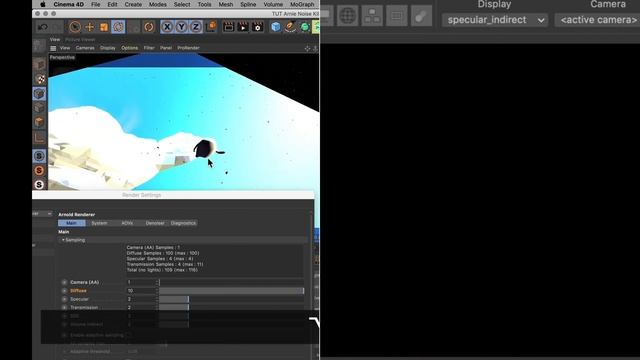Screen dimensions: 640x360
Task: Click the recent tools reset PSR icon
Action: pyautogui.click(x=149, y=27)
